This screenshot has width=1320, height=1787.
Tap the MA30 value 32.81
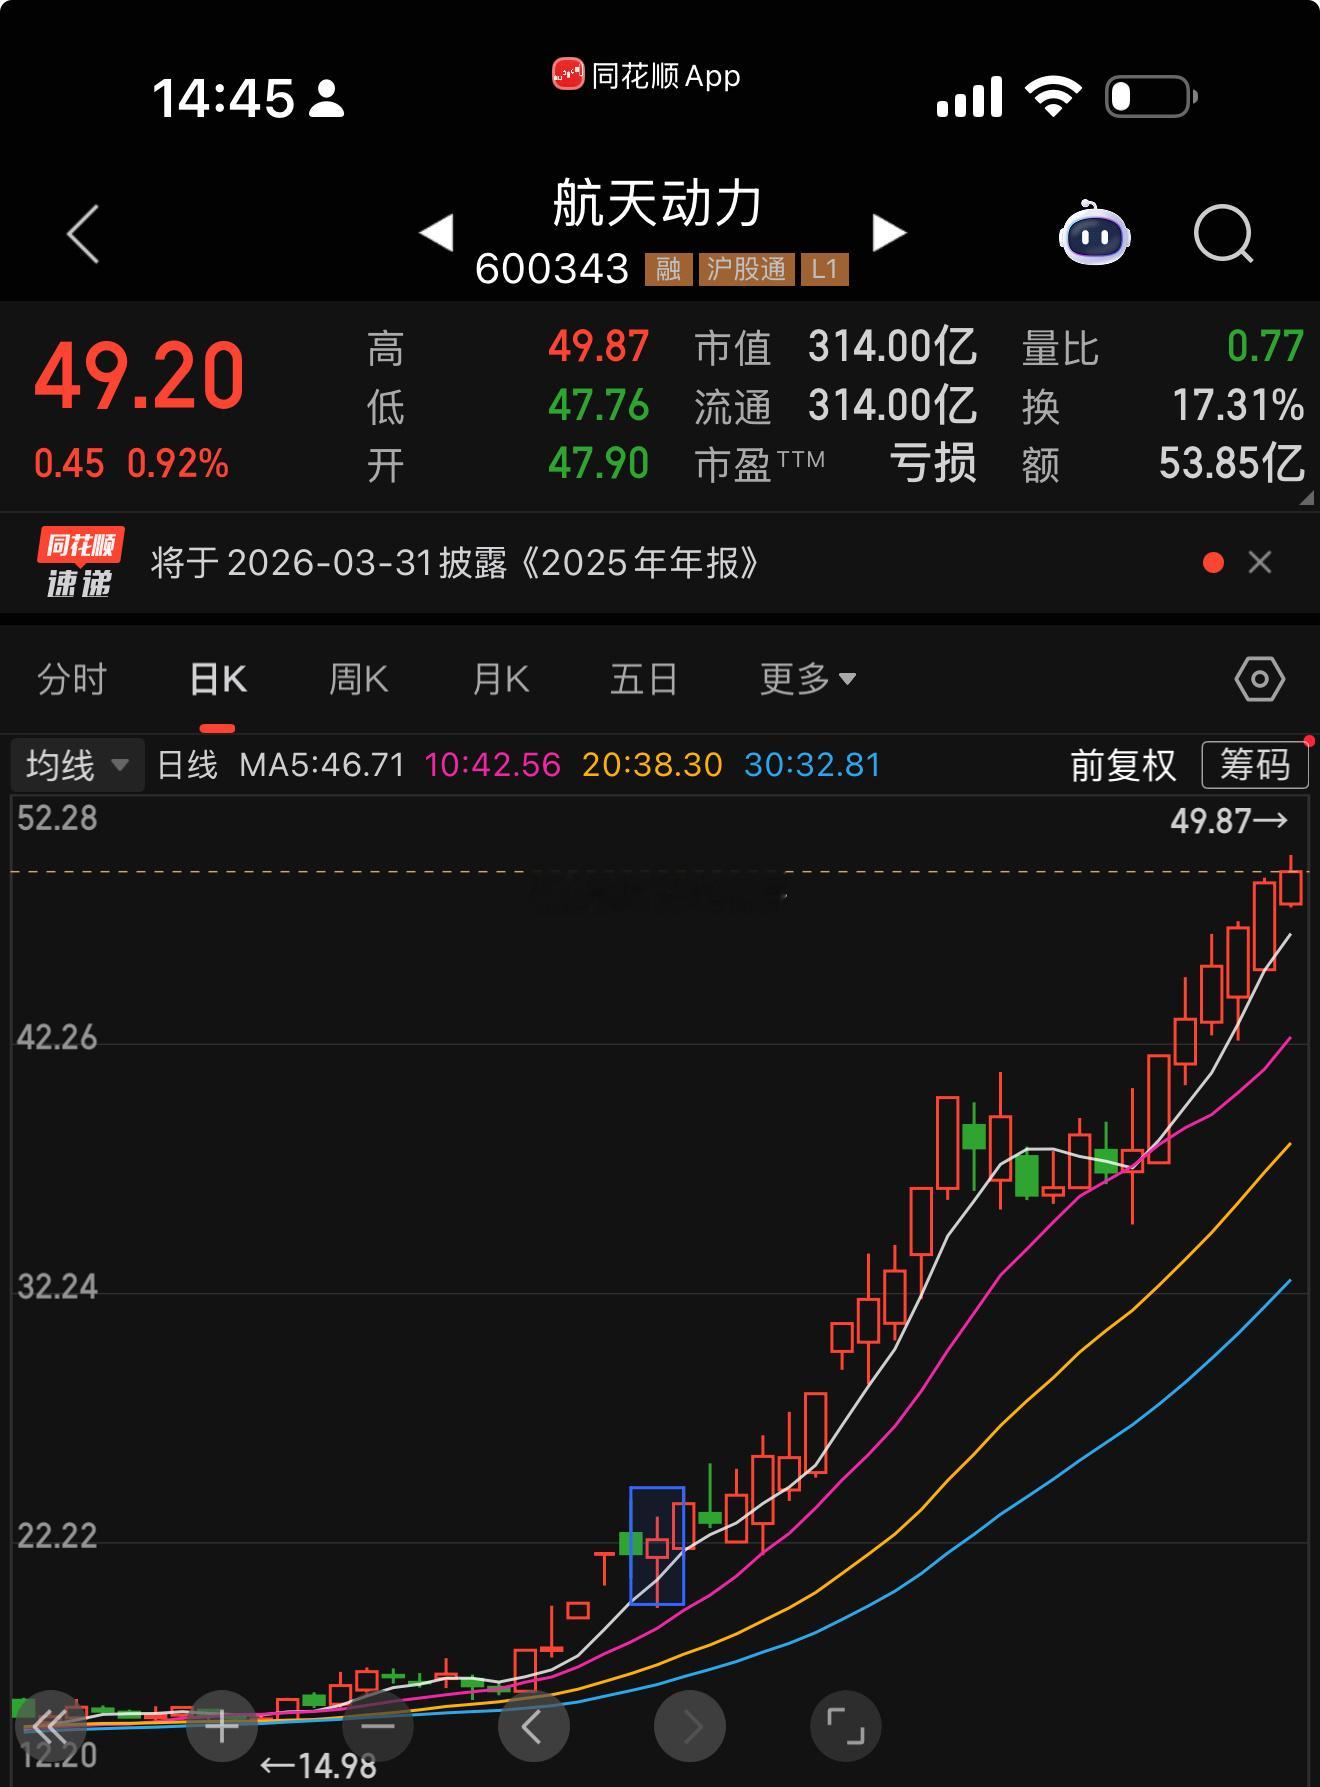pyautogui.click(x=813, y=765)
